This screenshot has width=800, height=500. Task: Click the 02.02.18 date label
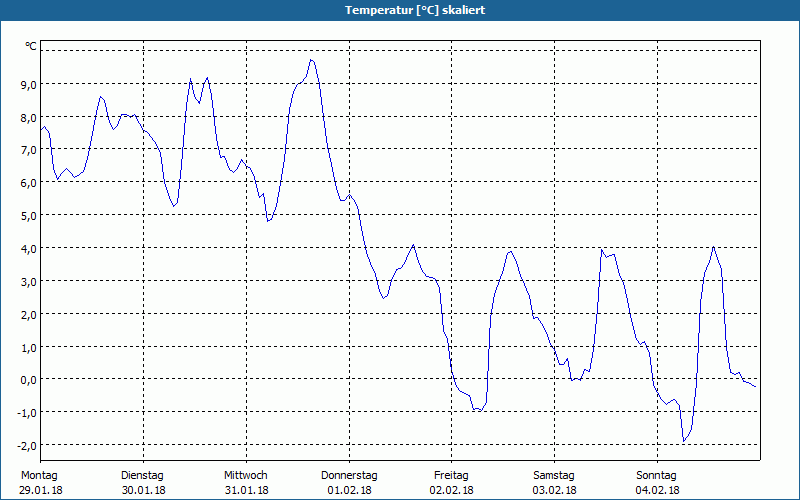coord(452,490)
